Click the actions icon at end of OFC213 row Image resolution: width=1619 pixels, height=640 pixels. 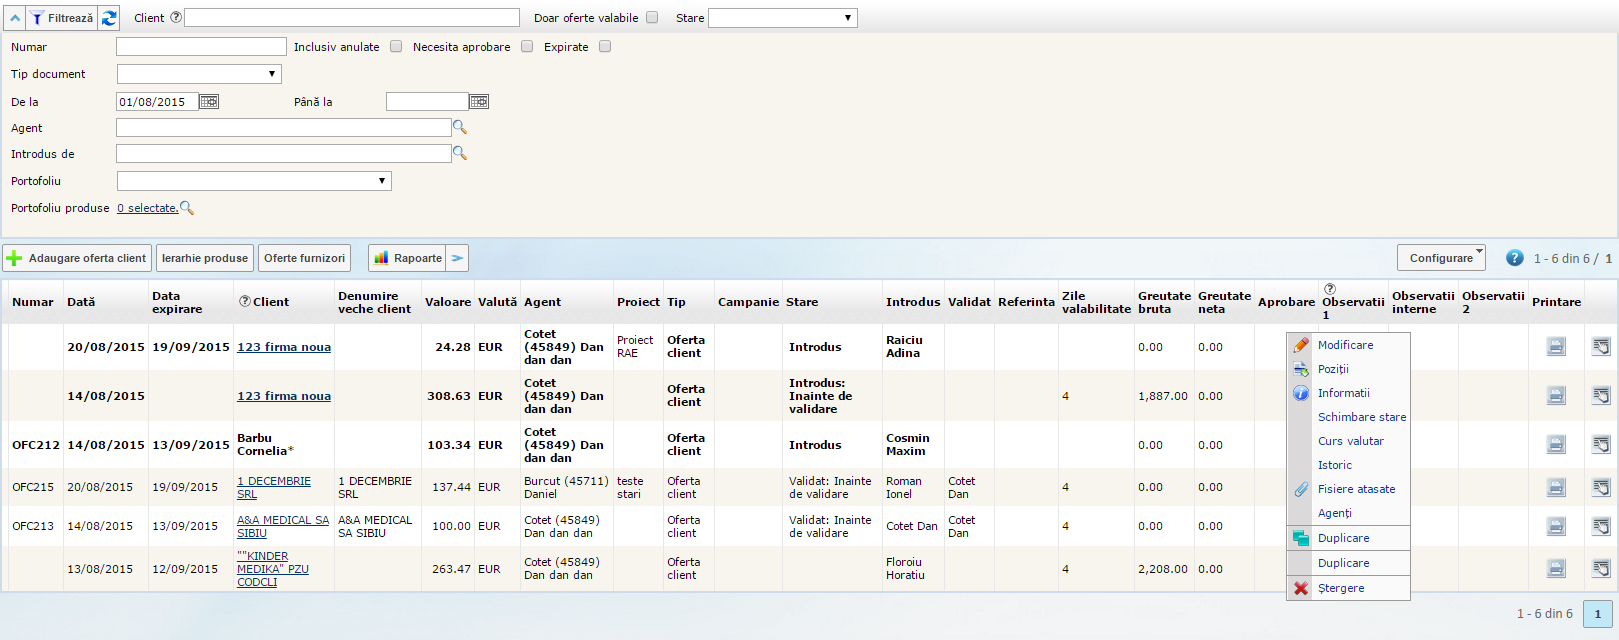click(x=1601, y=526)
